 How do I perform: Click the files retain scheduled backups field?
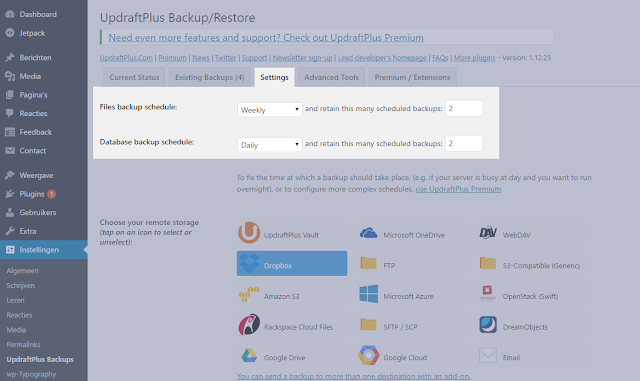464,108
